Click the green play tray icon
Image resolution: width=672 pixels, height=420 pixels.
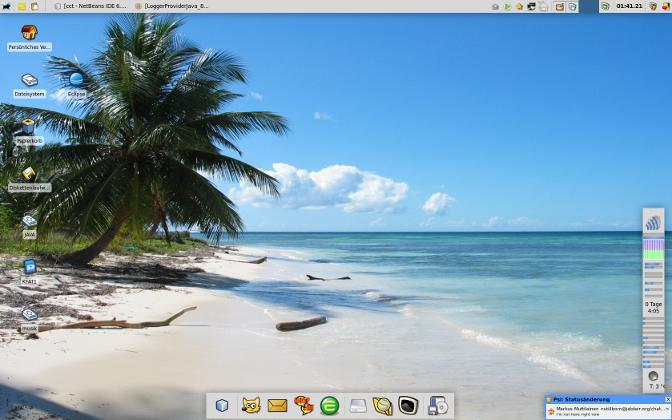tap(507, 6)
